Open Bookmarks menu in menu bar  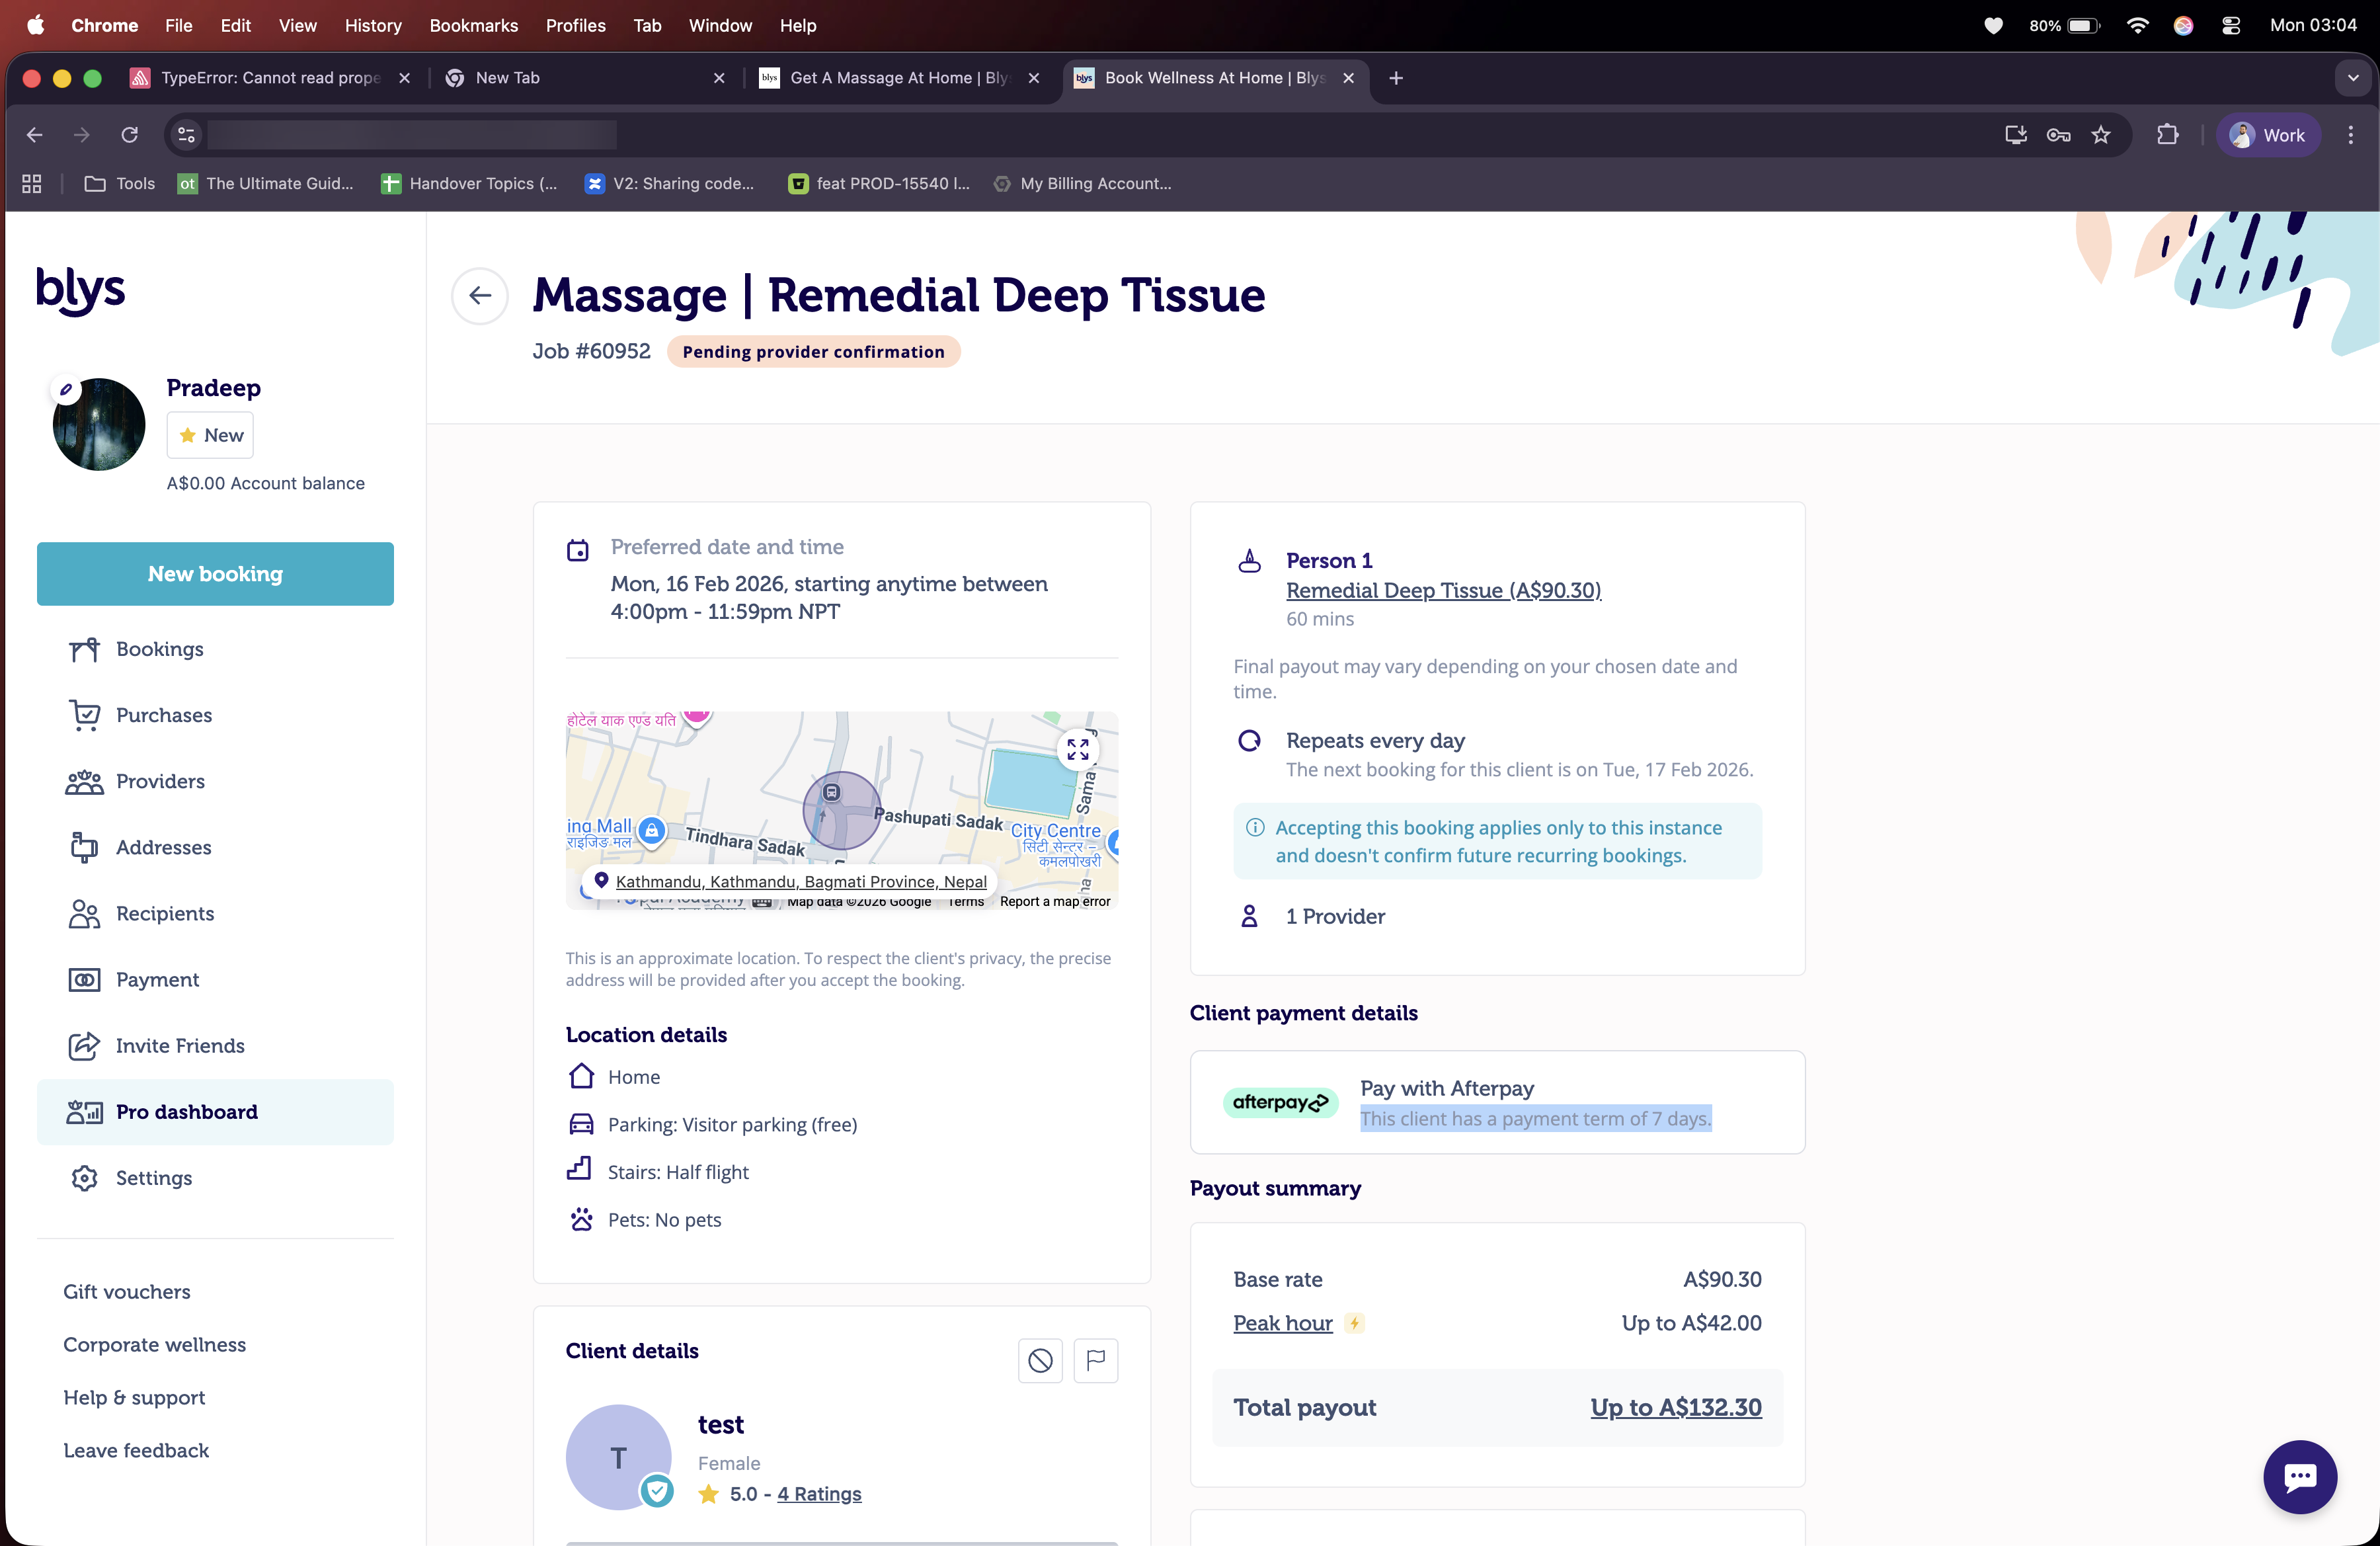pos(473,25)
